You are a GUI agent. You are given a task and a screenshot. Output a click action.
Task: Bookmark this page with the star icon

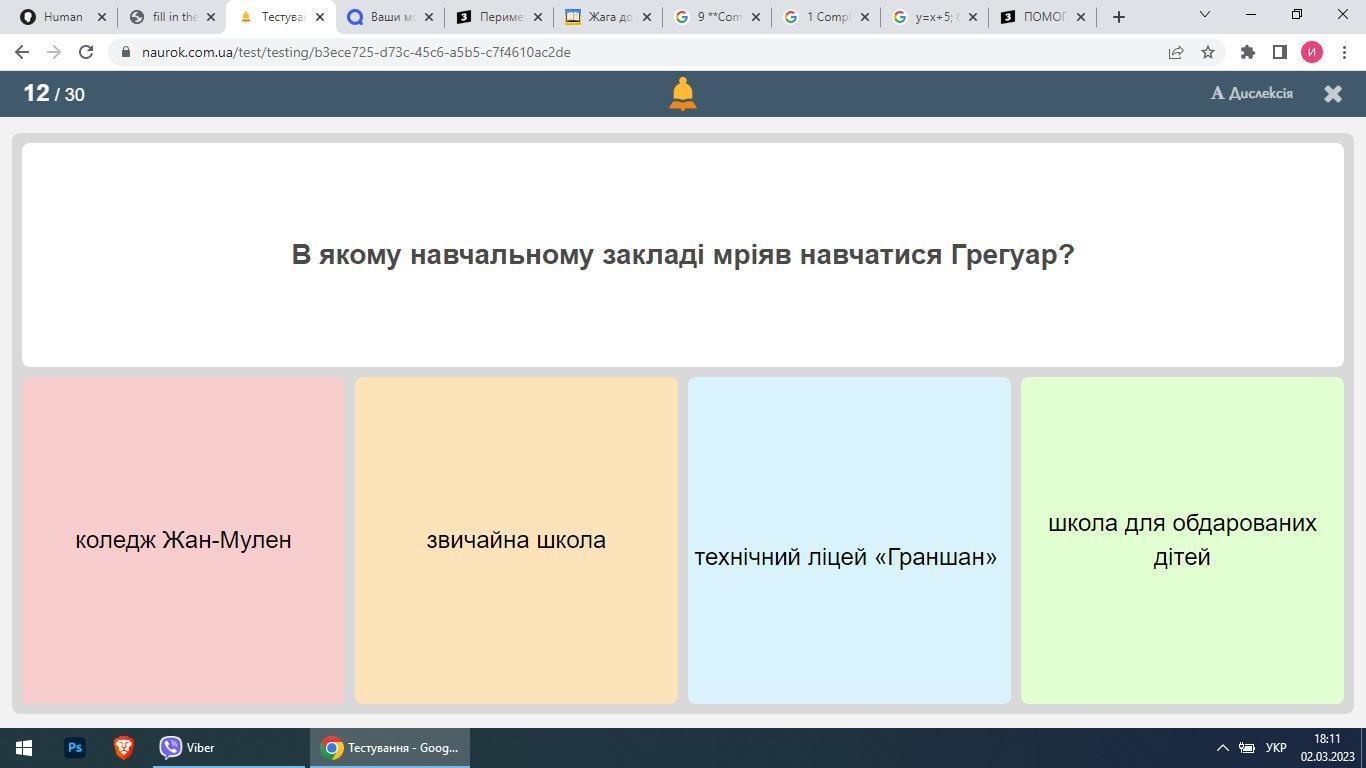1208,52
